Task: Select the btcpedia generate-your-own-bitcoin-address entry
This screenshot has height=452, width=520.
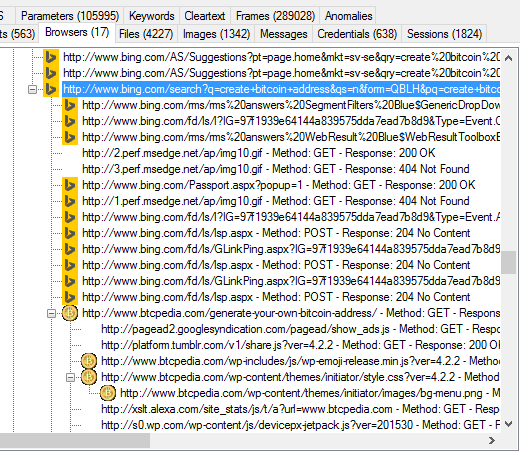Action: coord(291,313)
